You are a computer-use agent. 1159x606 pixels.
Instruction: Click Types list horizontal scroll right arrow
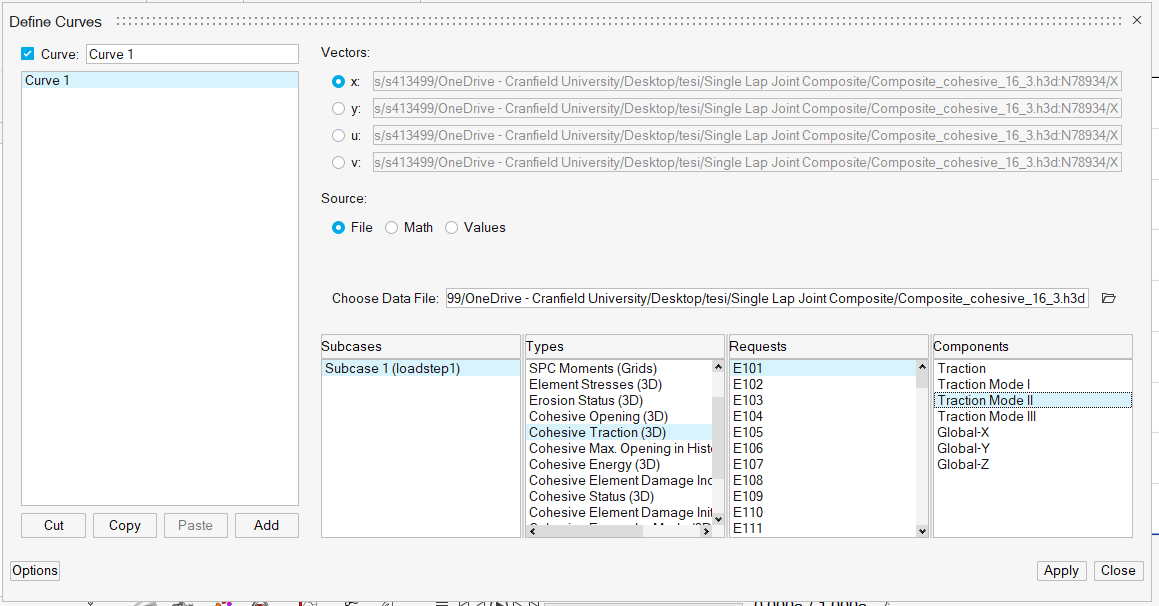707,531
